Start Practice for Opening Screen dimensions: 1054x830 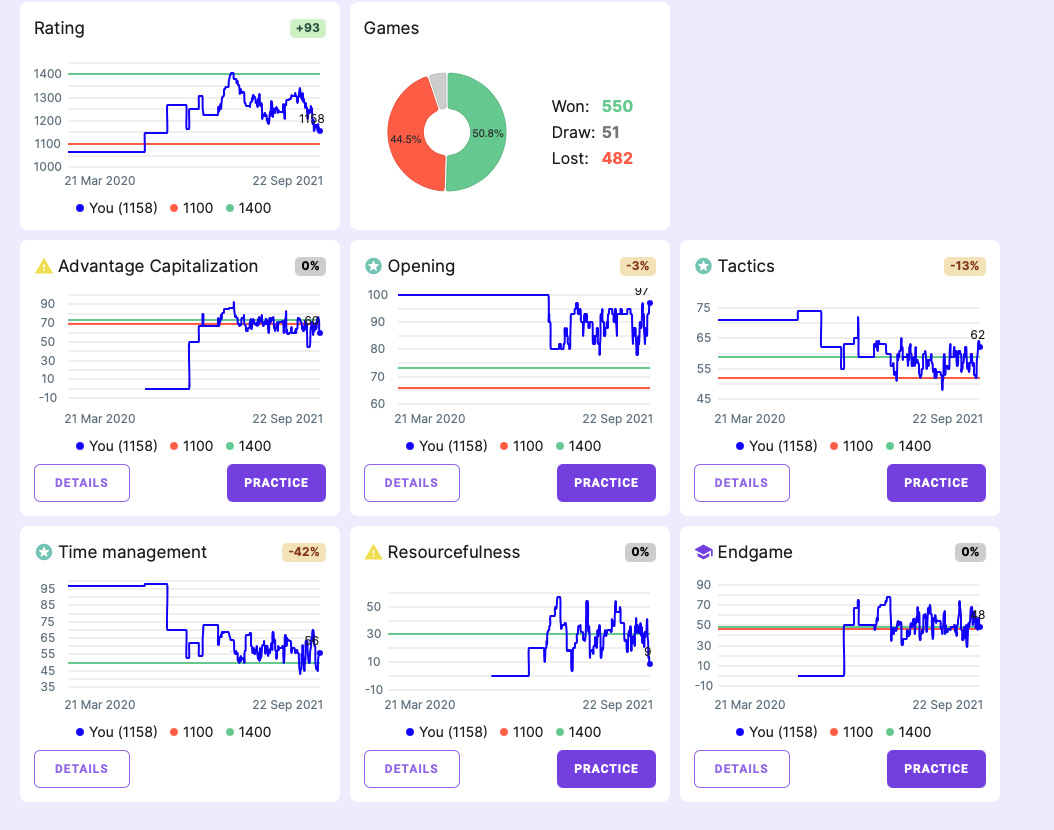point(606,483)
